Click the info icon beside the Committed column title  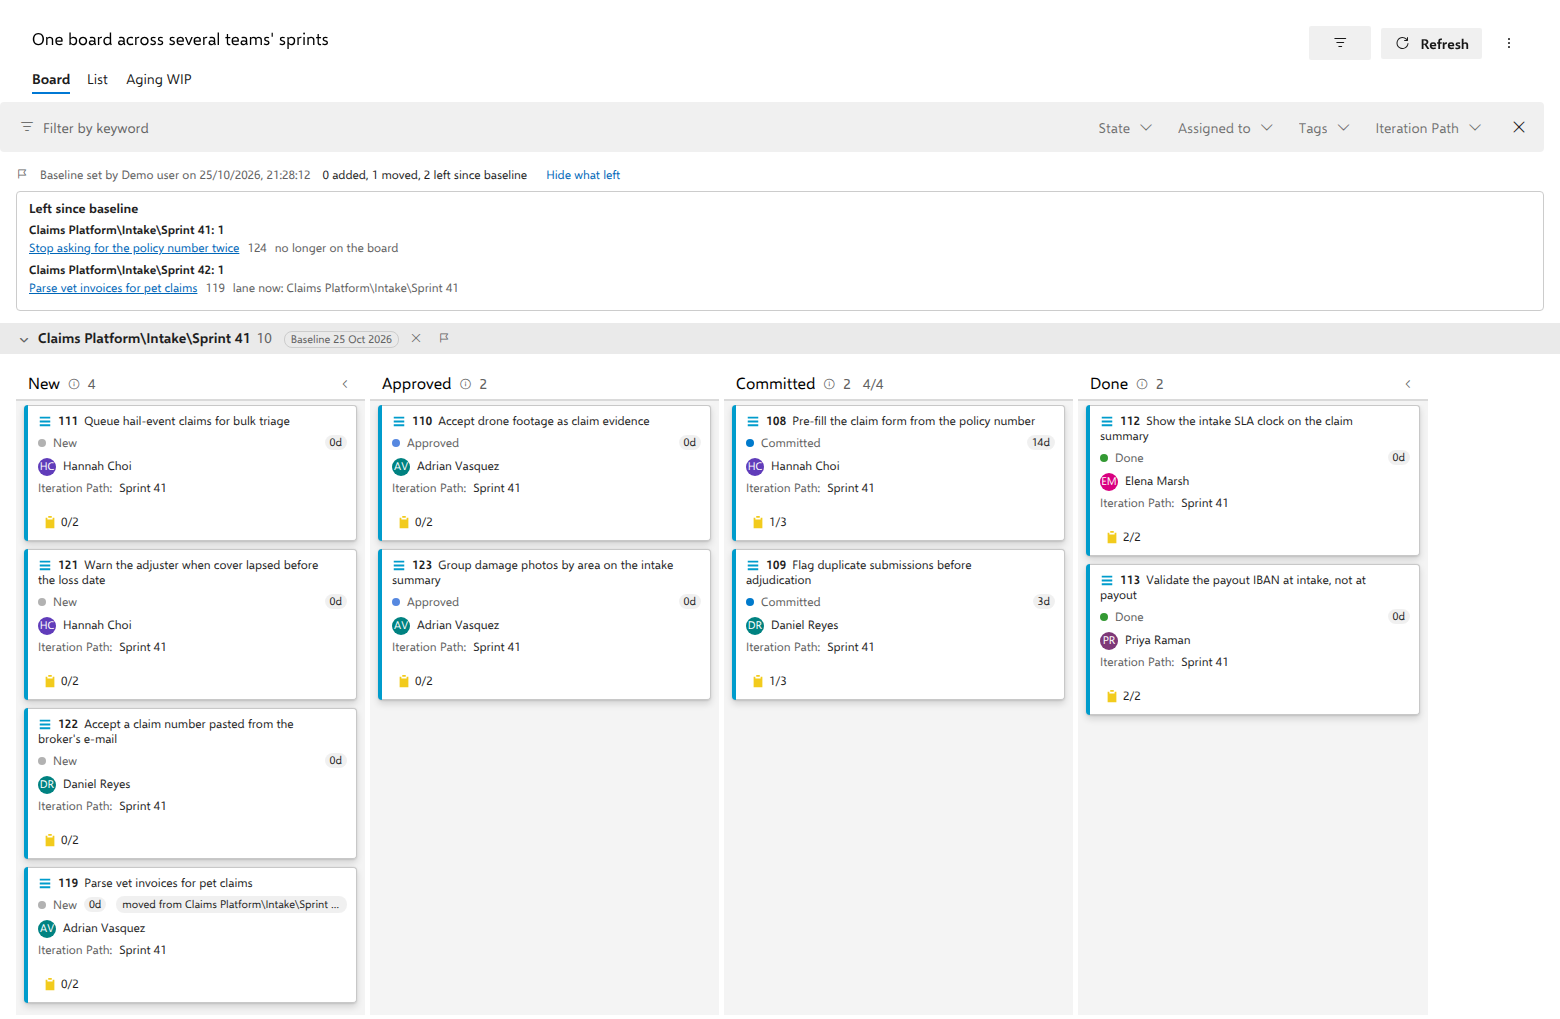(x=829, y=384)
